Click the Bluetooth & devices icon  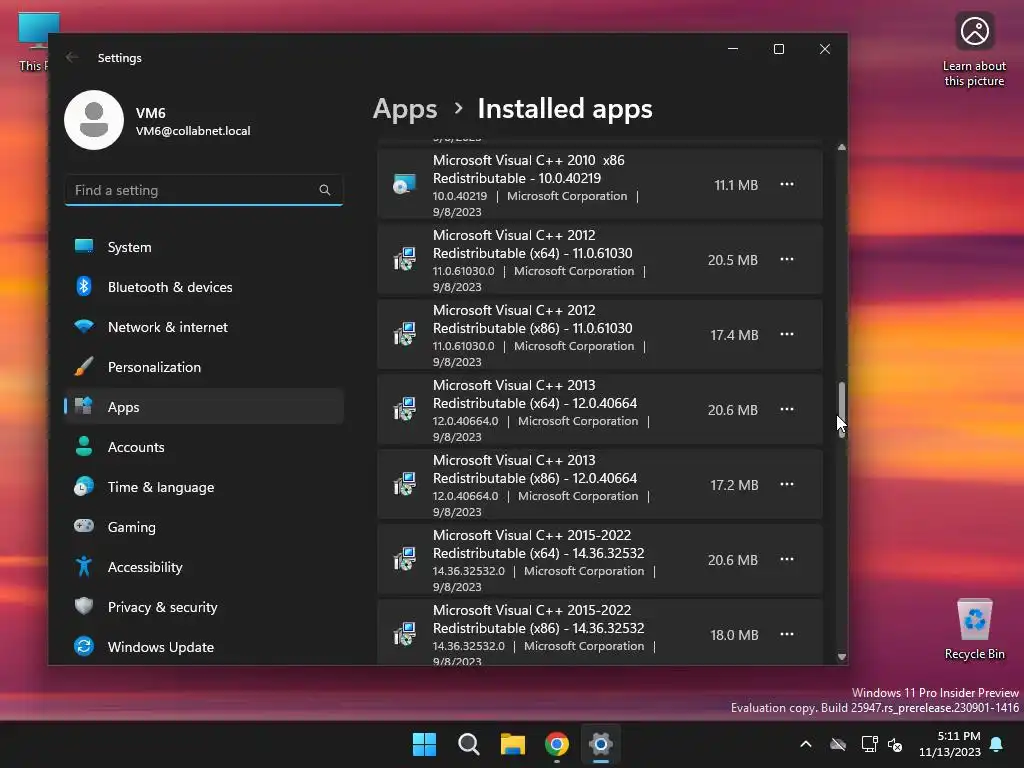tap(84, 287)
